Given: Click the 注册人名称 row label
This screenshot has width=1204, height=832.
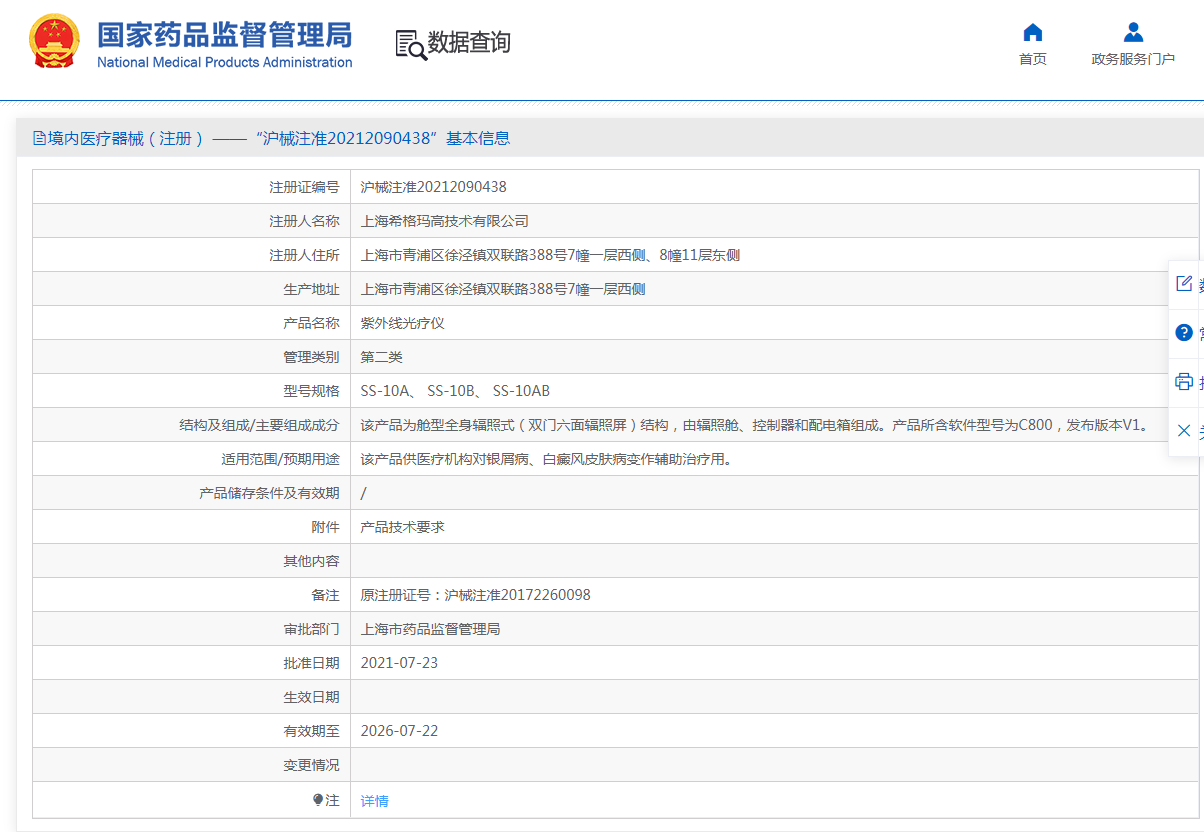Looking at the screenshot, I should pos(304,221).
